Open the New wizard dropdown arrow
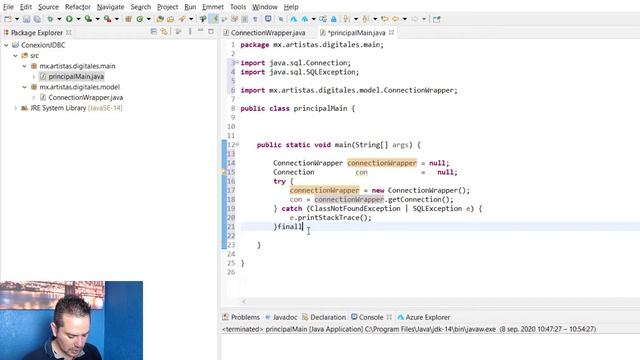The image size is (640, 360). (17, 19)
